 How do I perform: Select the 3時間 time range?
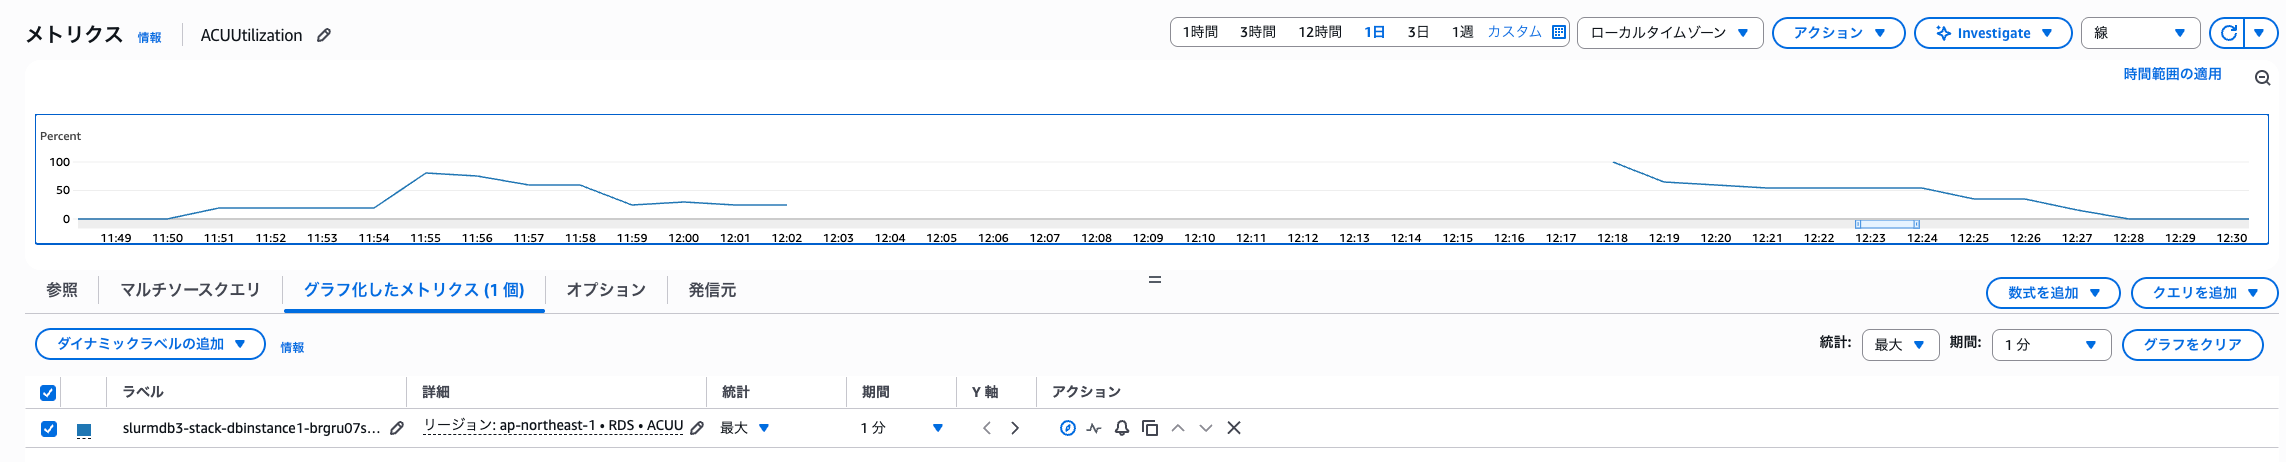[1258, 32]
